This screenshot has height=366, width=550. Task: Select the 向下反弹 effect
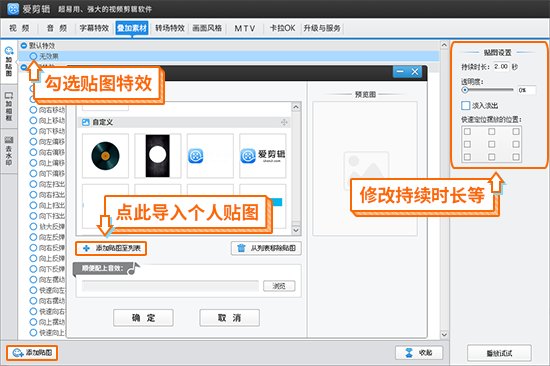pos(33,269)
